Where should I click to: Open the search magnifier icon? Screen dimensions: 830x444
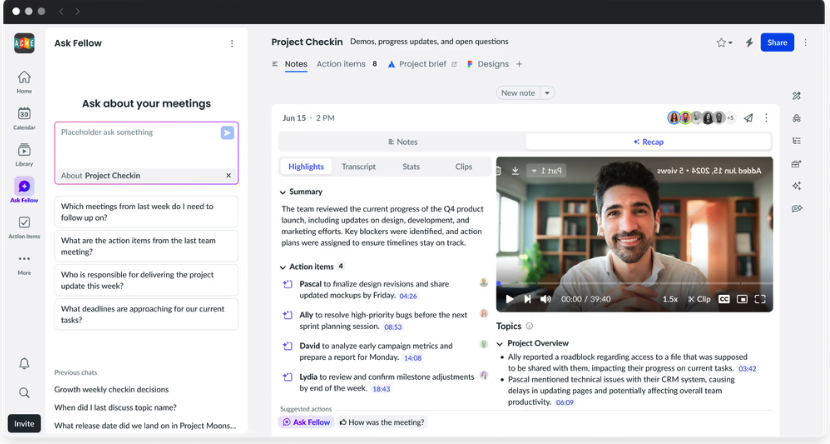24,393
